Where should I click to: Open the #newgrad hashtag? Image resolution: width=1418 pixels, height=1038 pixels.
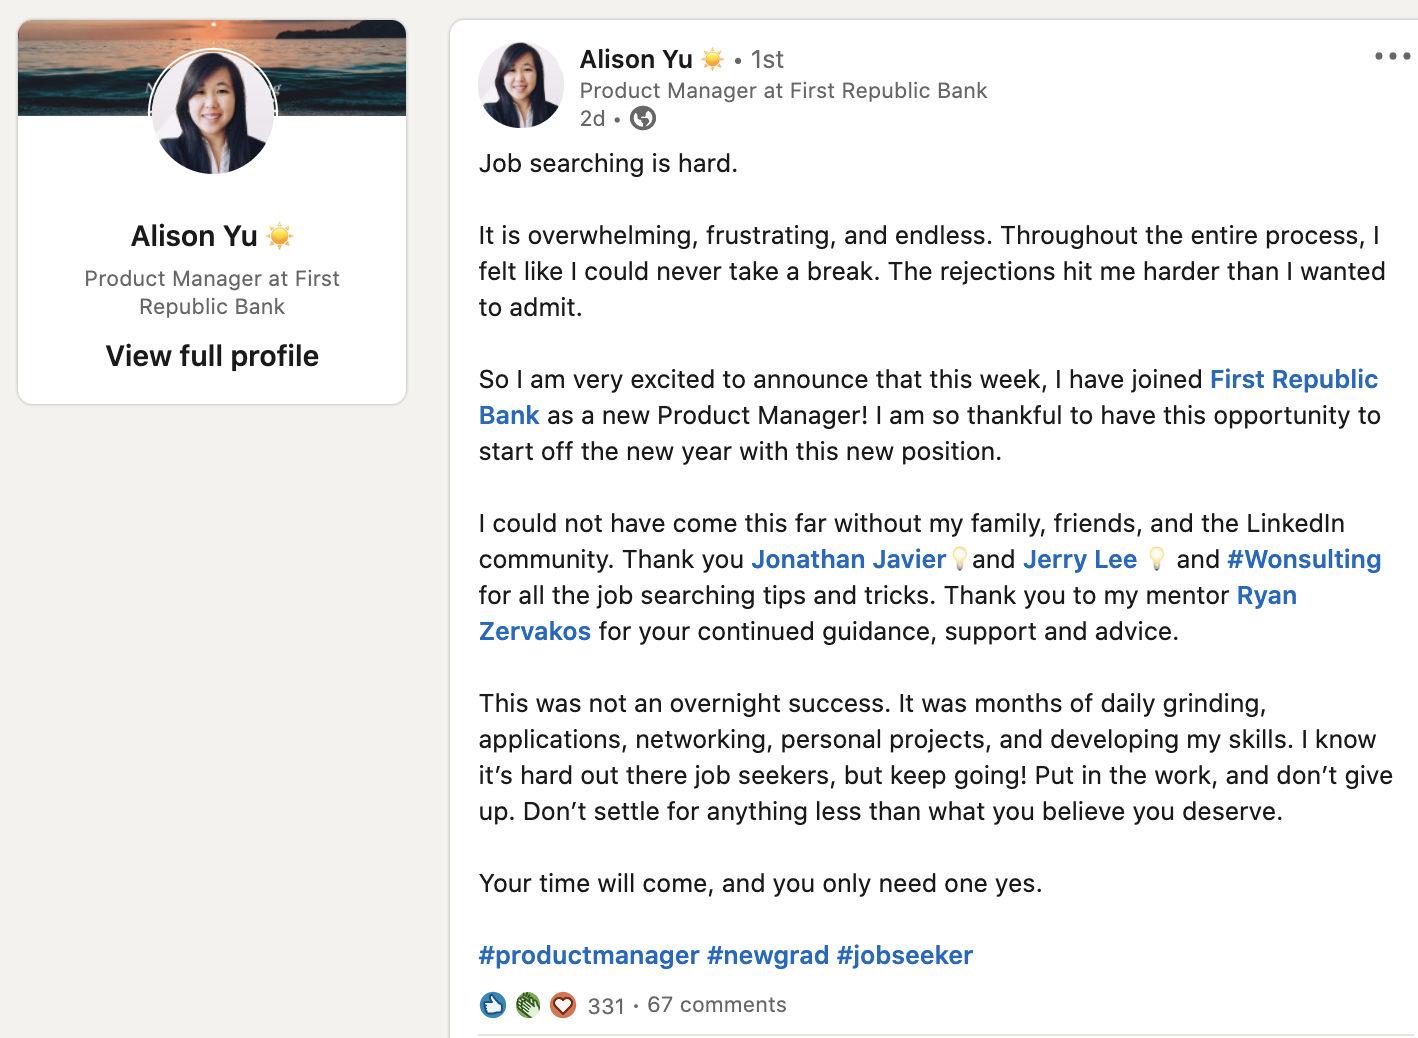coord(768,955)
